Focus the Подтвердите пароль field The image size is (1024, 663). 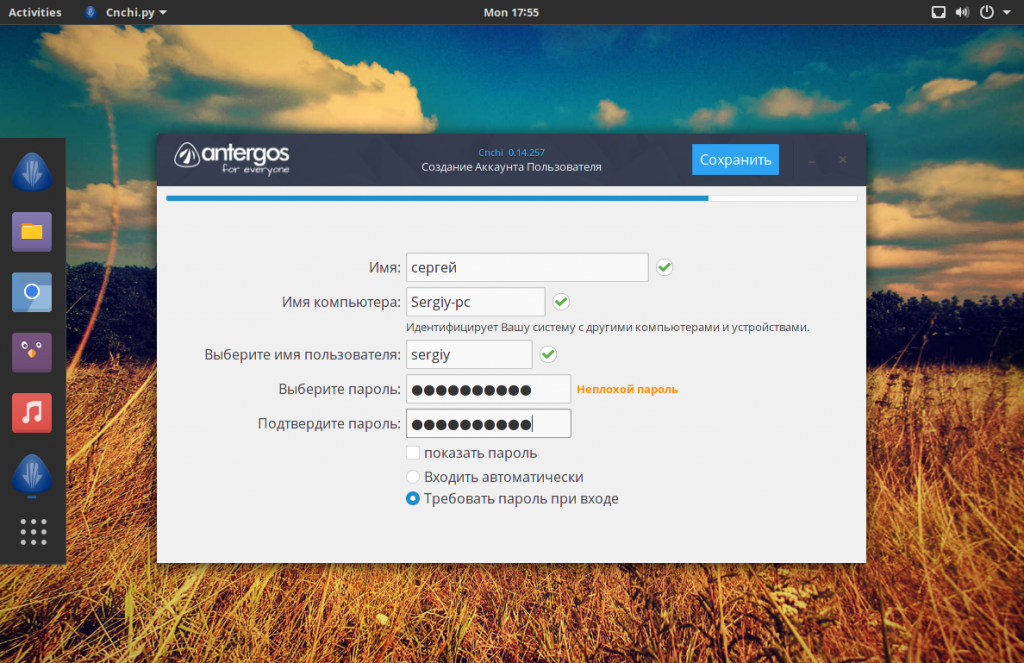(x=488, y=424)
